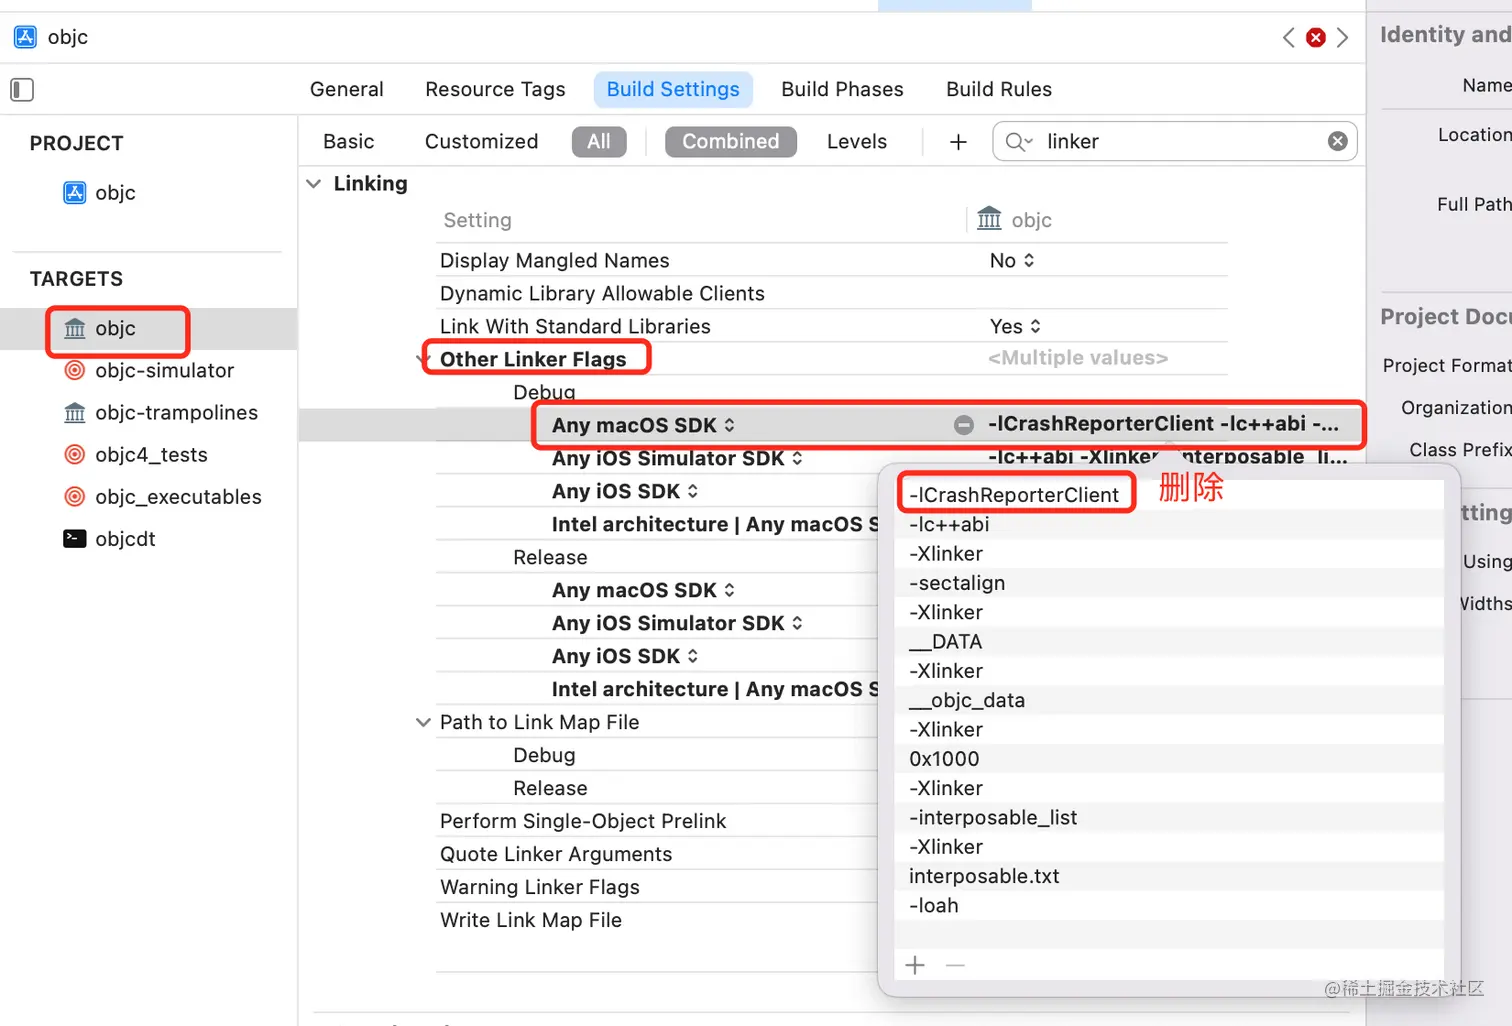Clear the linker search text
1512x1026 pixels.
[1337, 141]
